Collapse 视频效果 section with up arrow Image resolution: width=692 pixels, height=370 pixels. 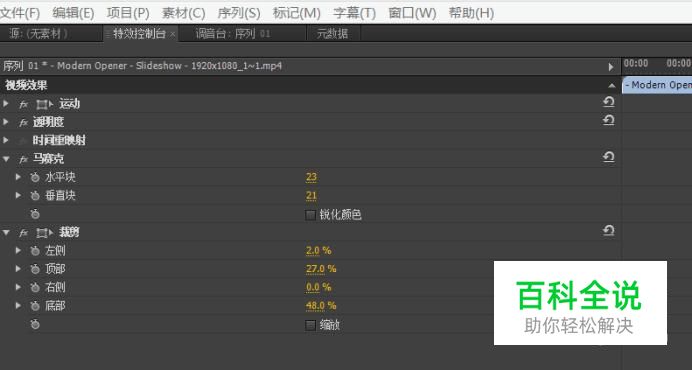point(612,85)
